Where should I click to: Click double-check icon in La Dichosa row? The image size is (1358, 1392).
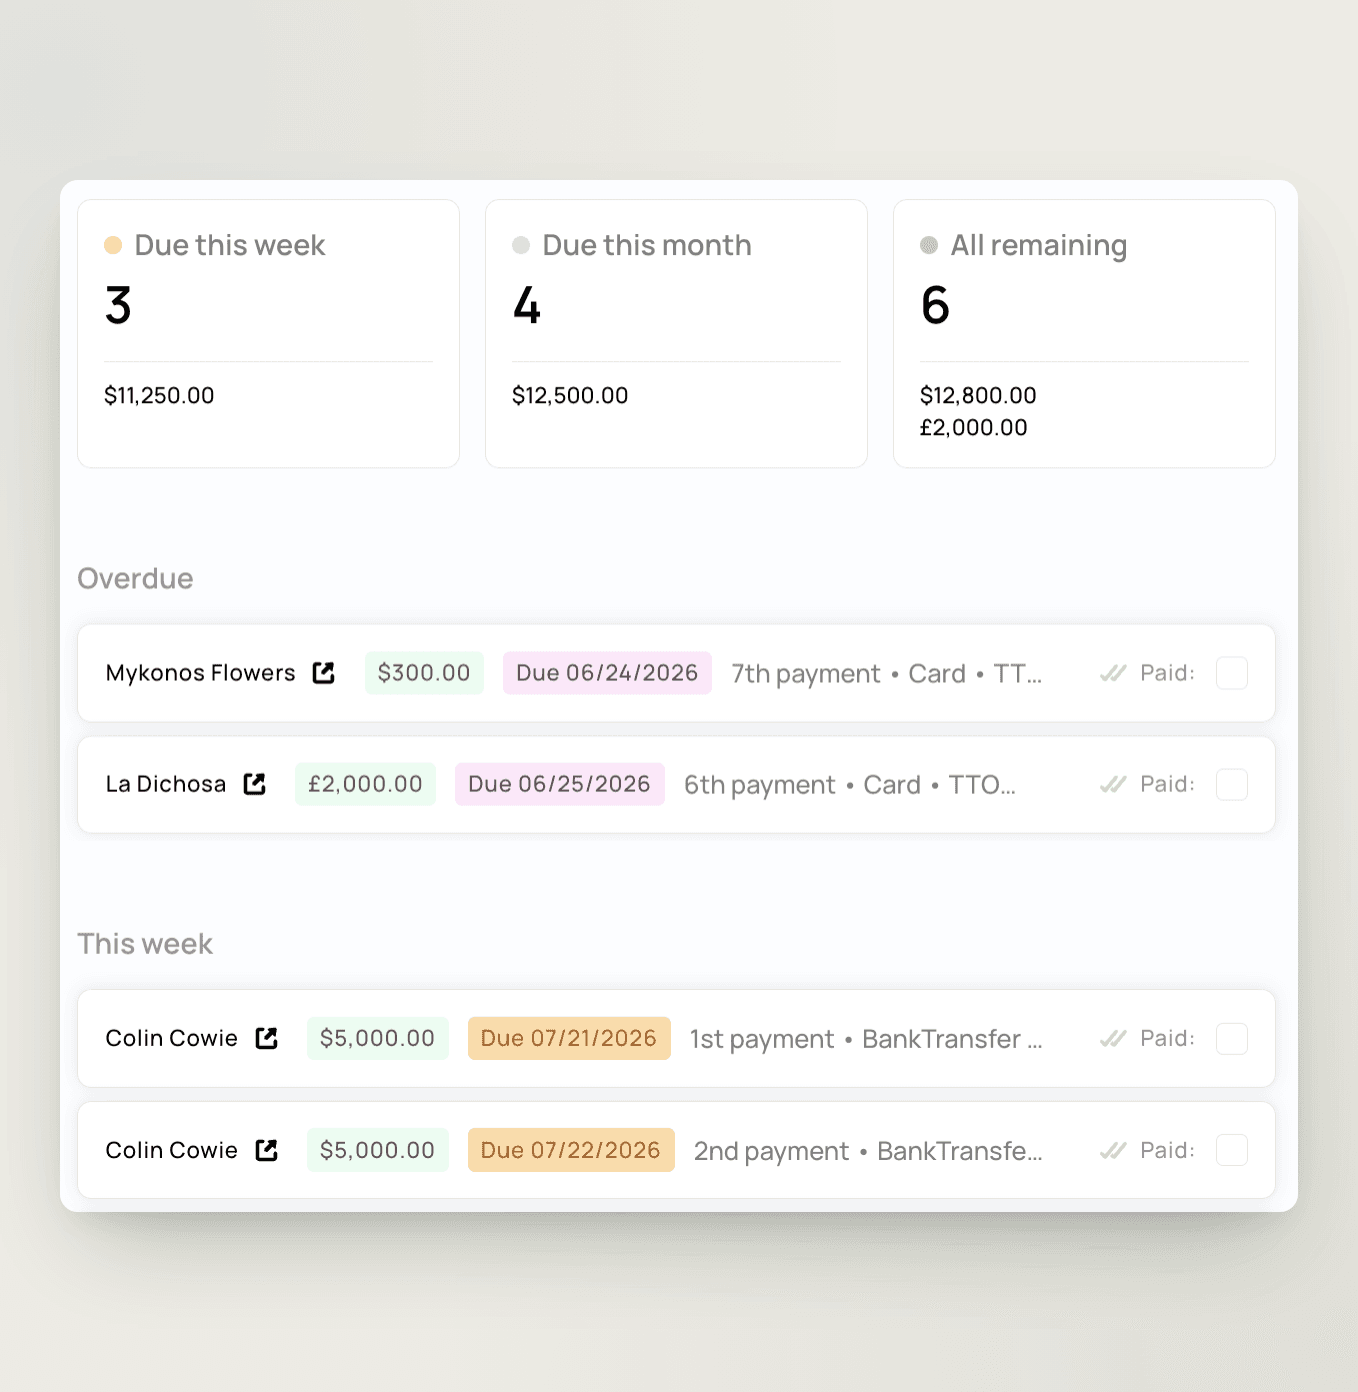tap(1113, 784)
